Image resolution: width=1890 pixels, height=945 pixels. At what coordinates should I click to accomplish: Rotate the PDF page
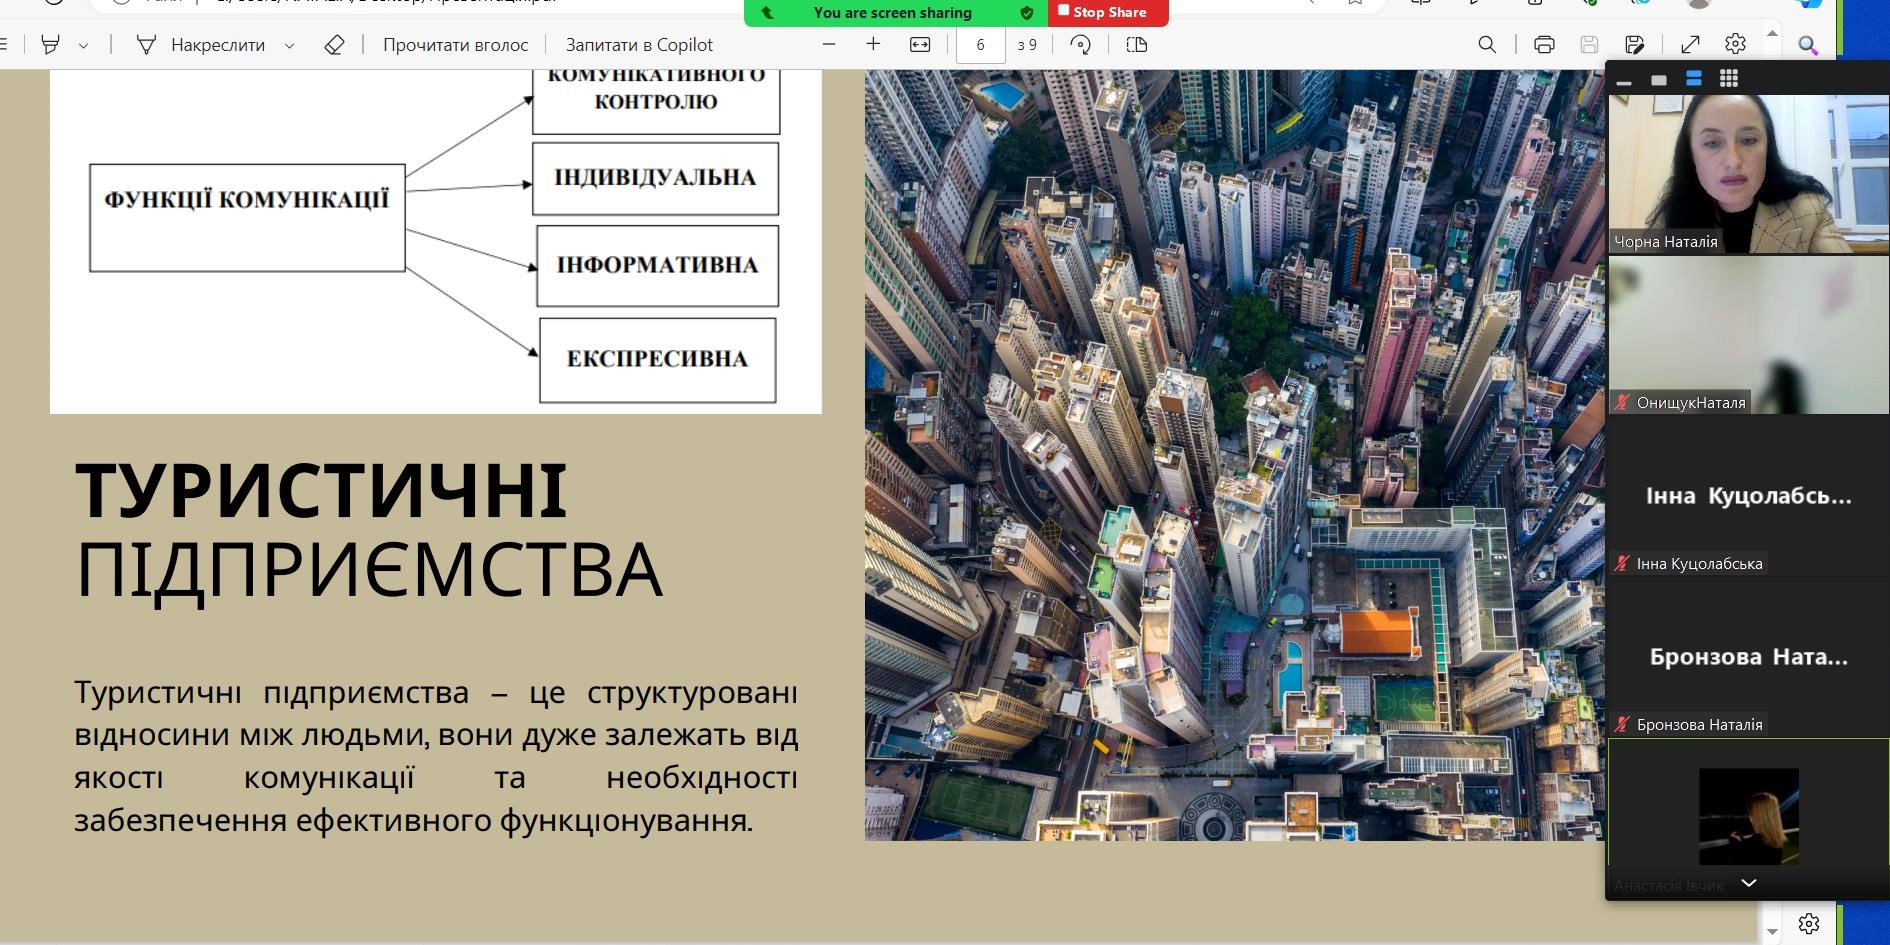point(1081,44)
